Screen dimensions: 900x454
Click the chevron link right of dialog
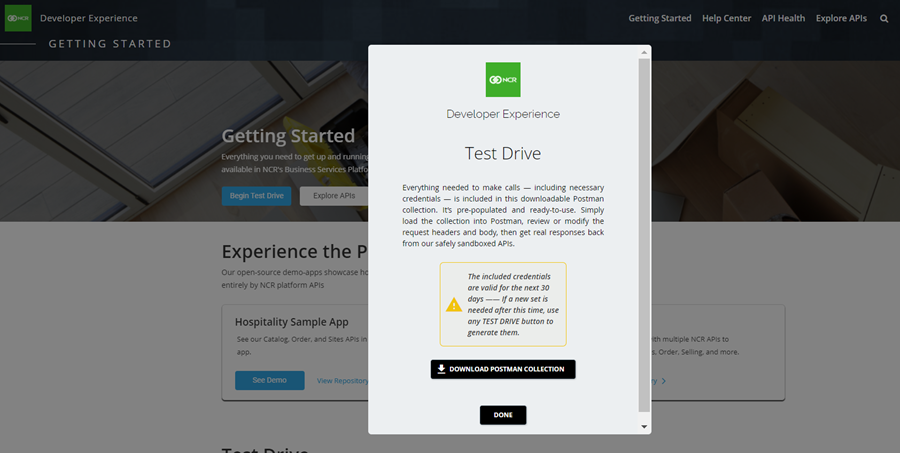[662, 381]
